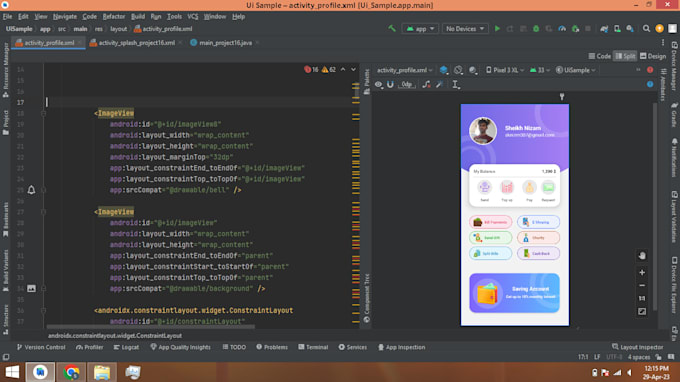Open the Version Control tool window
This screenshot has width=680, height=382.
coord(41,347)
